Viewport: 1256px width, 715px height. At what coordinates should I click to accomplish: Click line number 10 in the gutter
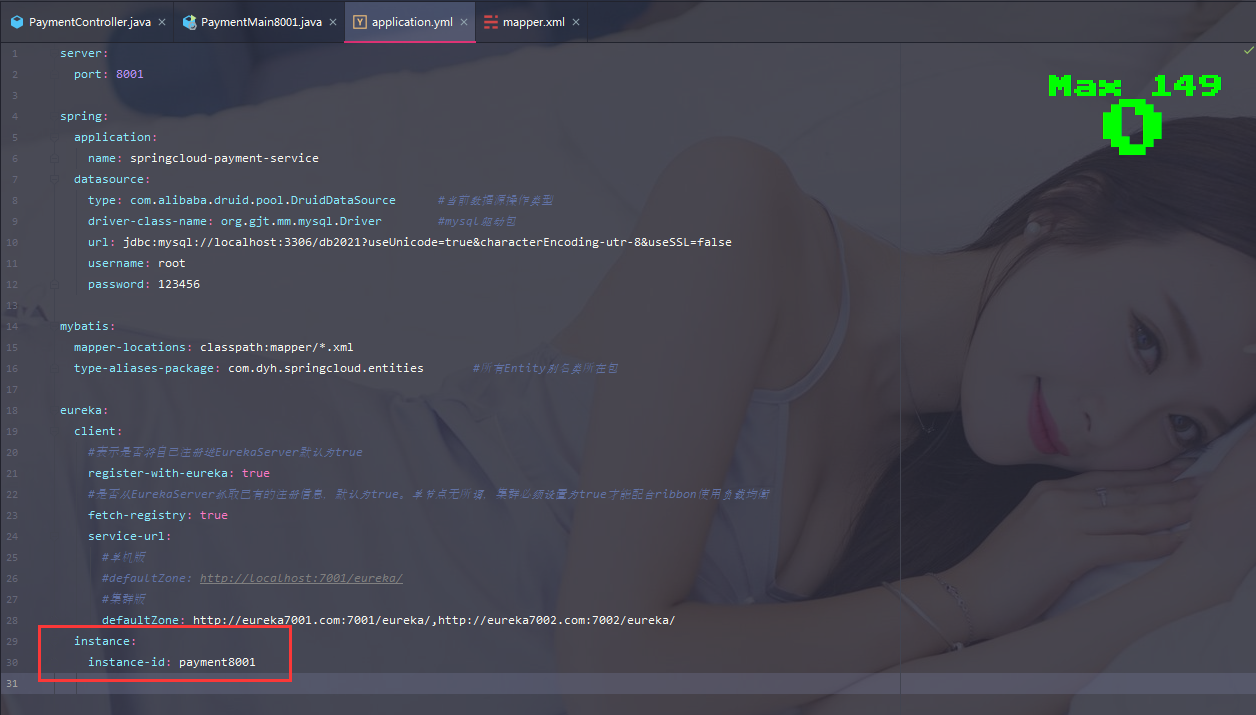[x=10, y=241]
